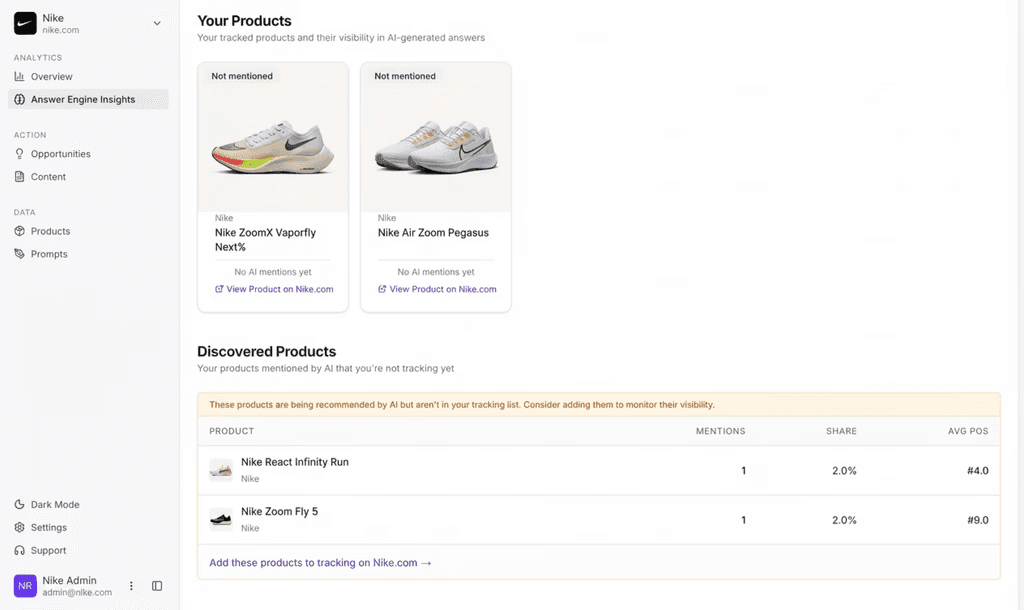Click the Content document icon

pos(20,177)
